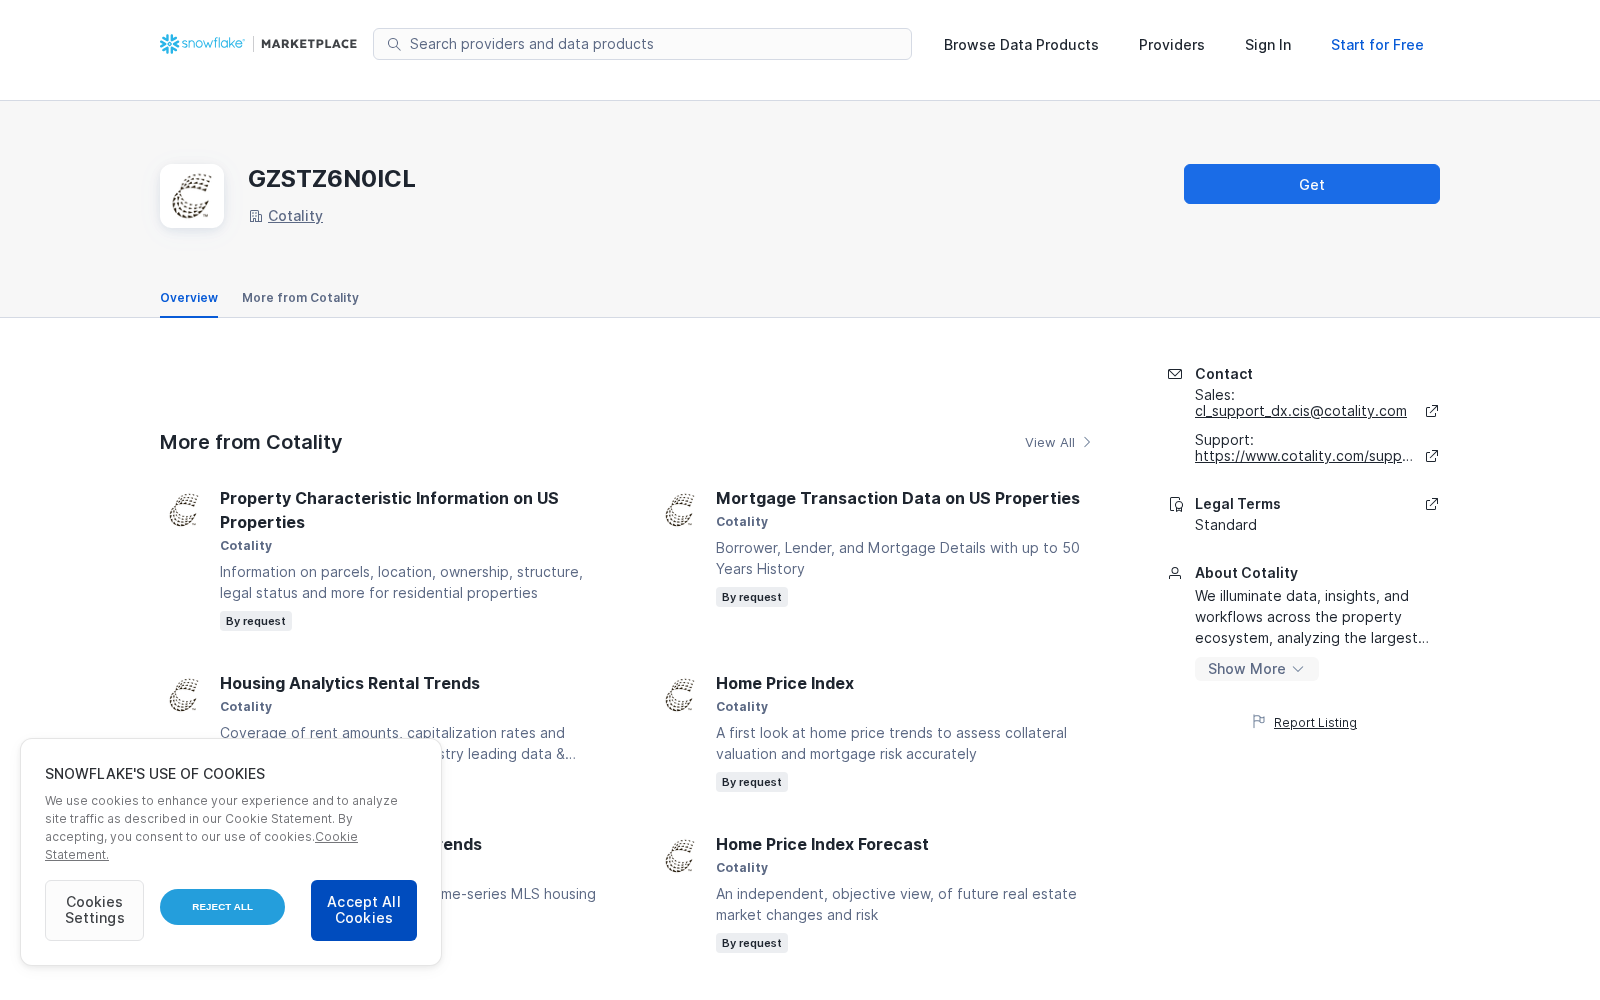The image size is (1600, 1000).
Task: Open the sales email external link icon
Action: coord(1432,411)
